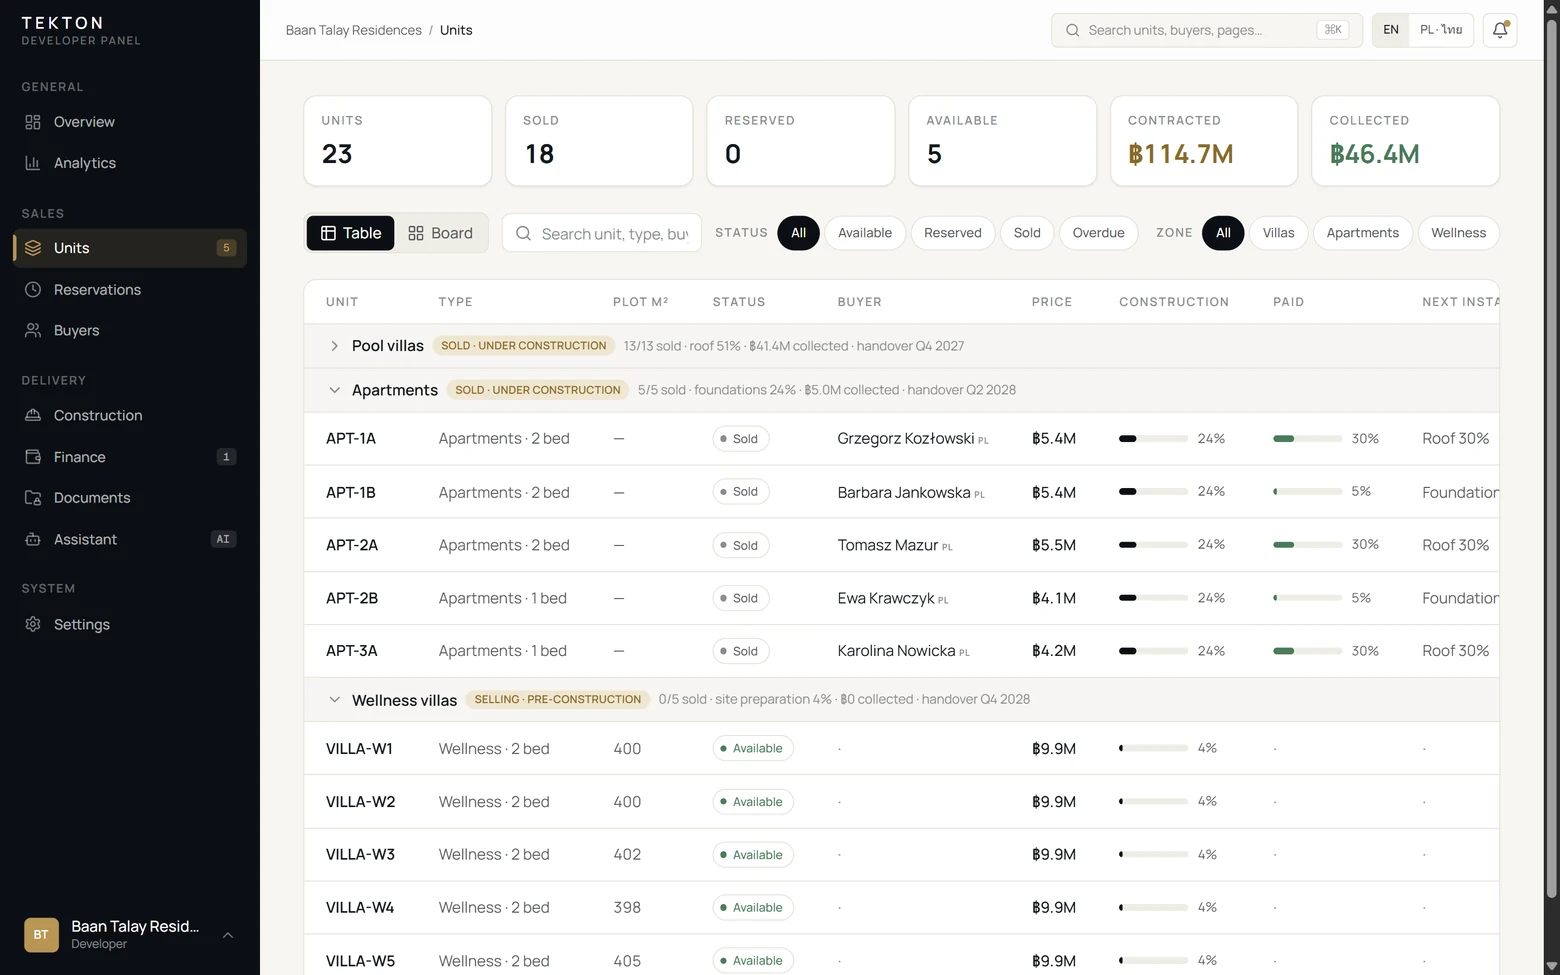Select the All zone filter

click(1223, 233)
